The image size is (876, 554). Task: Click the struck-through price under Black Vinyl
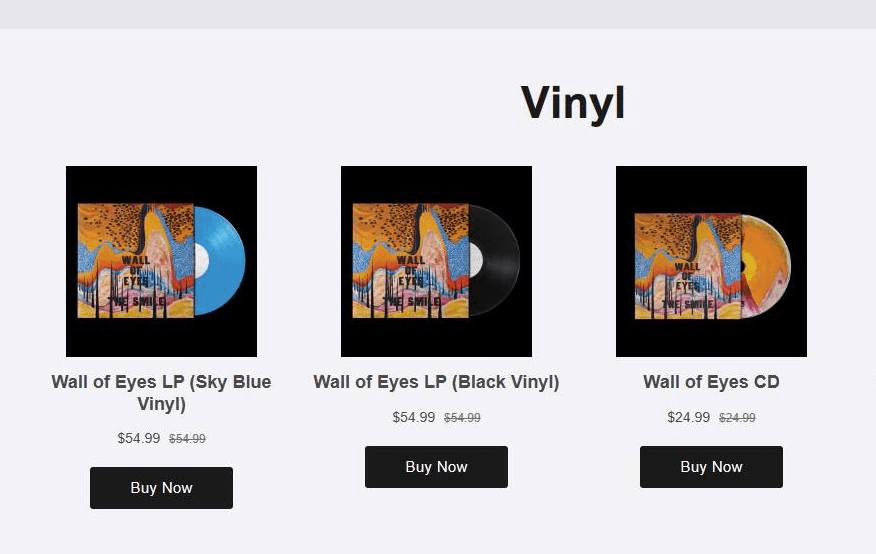point(462,418)
